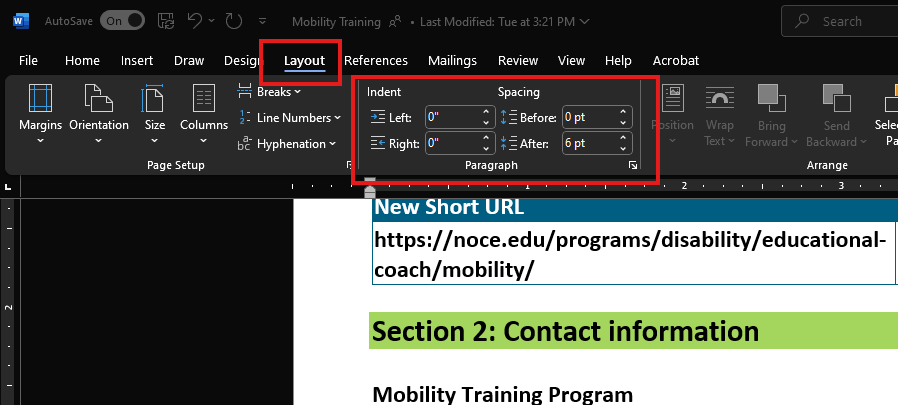898x405 pixels.
Task: Decrease Spacing Before with down arrow
Action: (x=624, y=123)
